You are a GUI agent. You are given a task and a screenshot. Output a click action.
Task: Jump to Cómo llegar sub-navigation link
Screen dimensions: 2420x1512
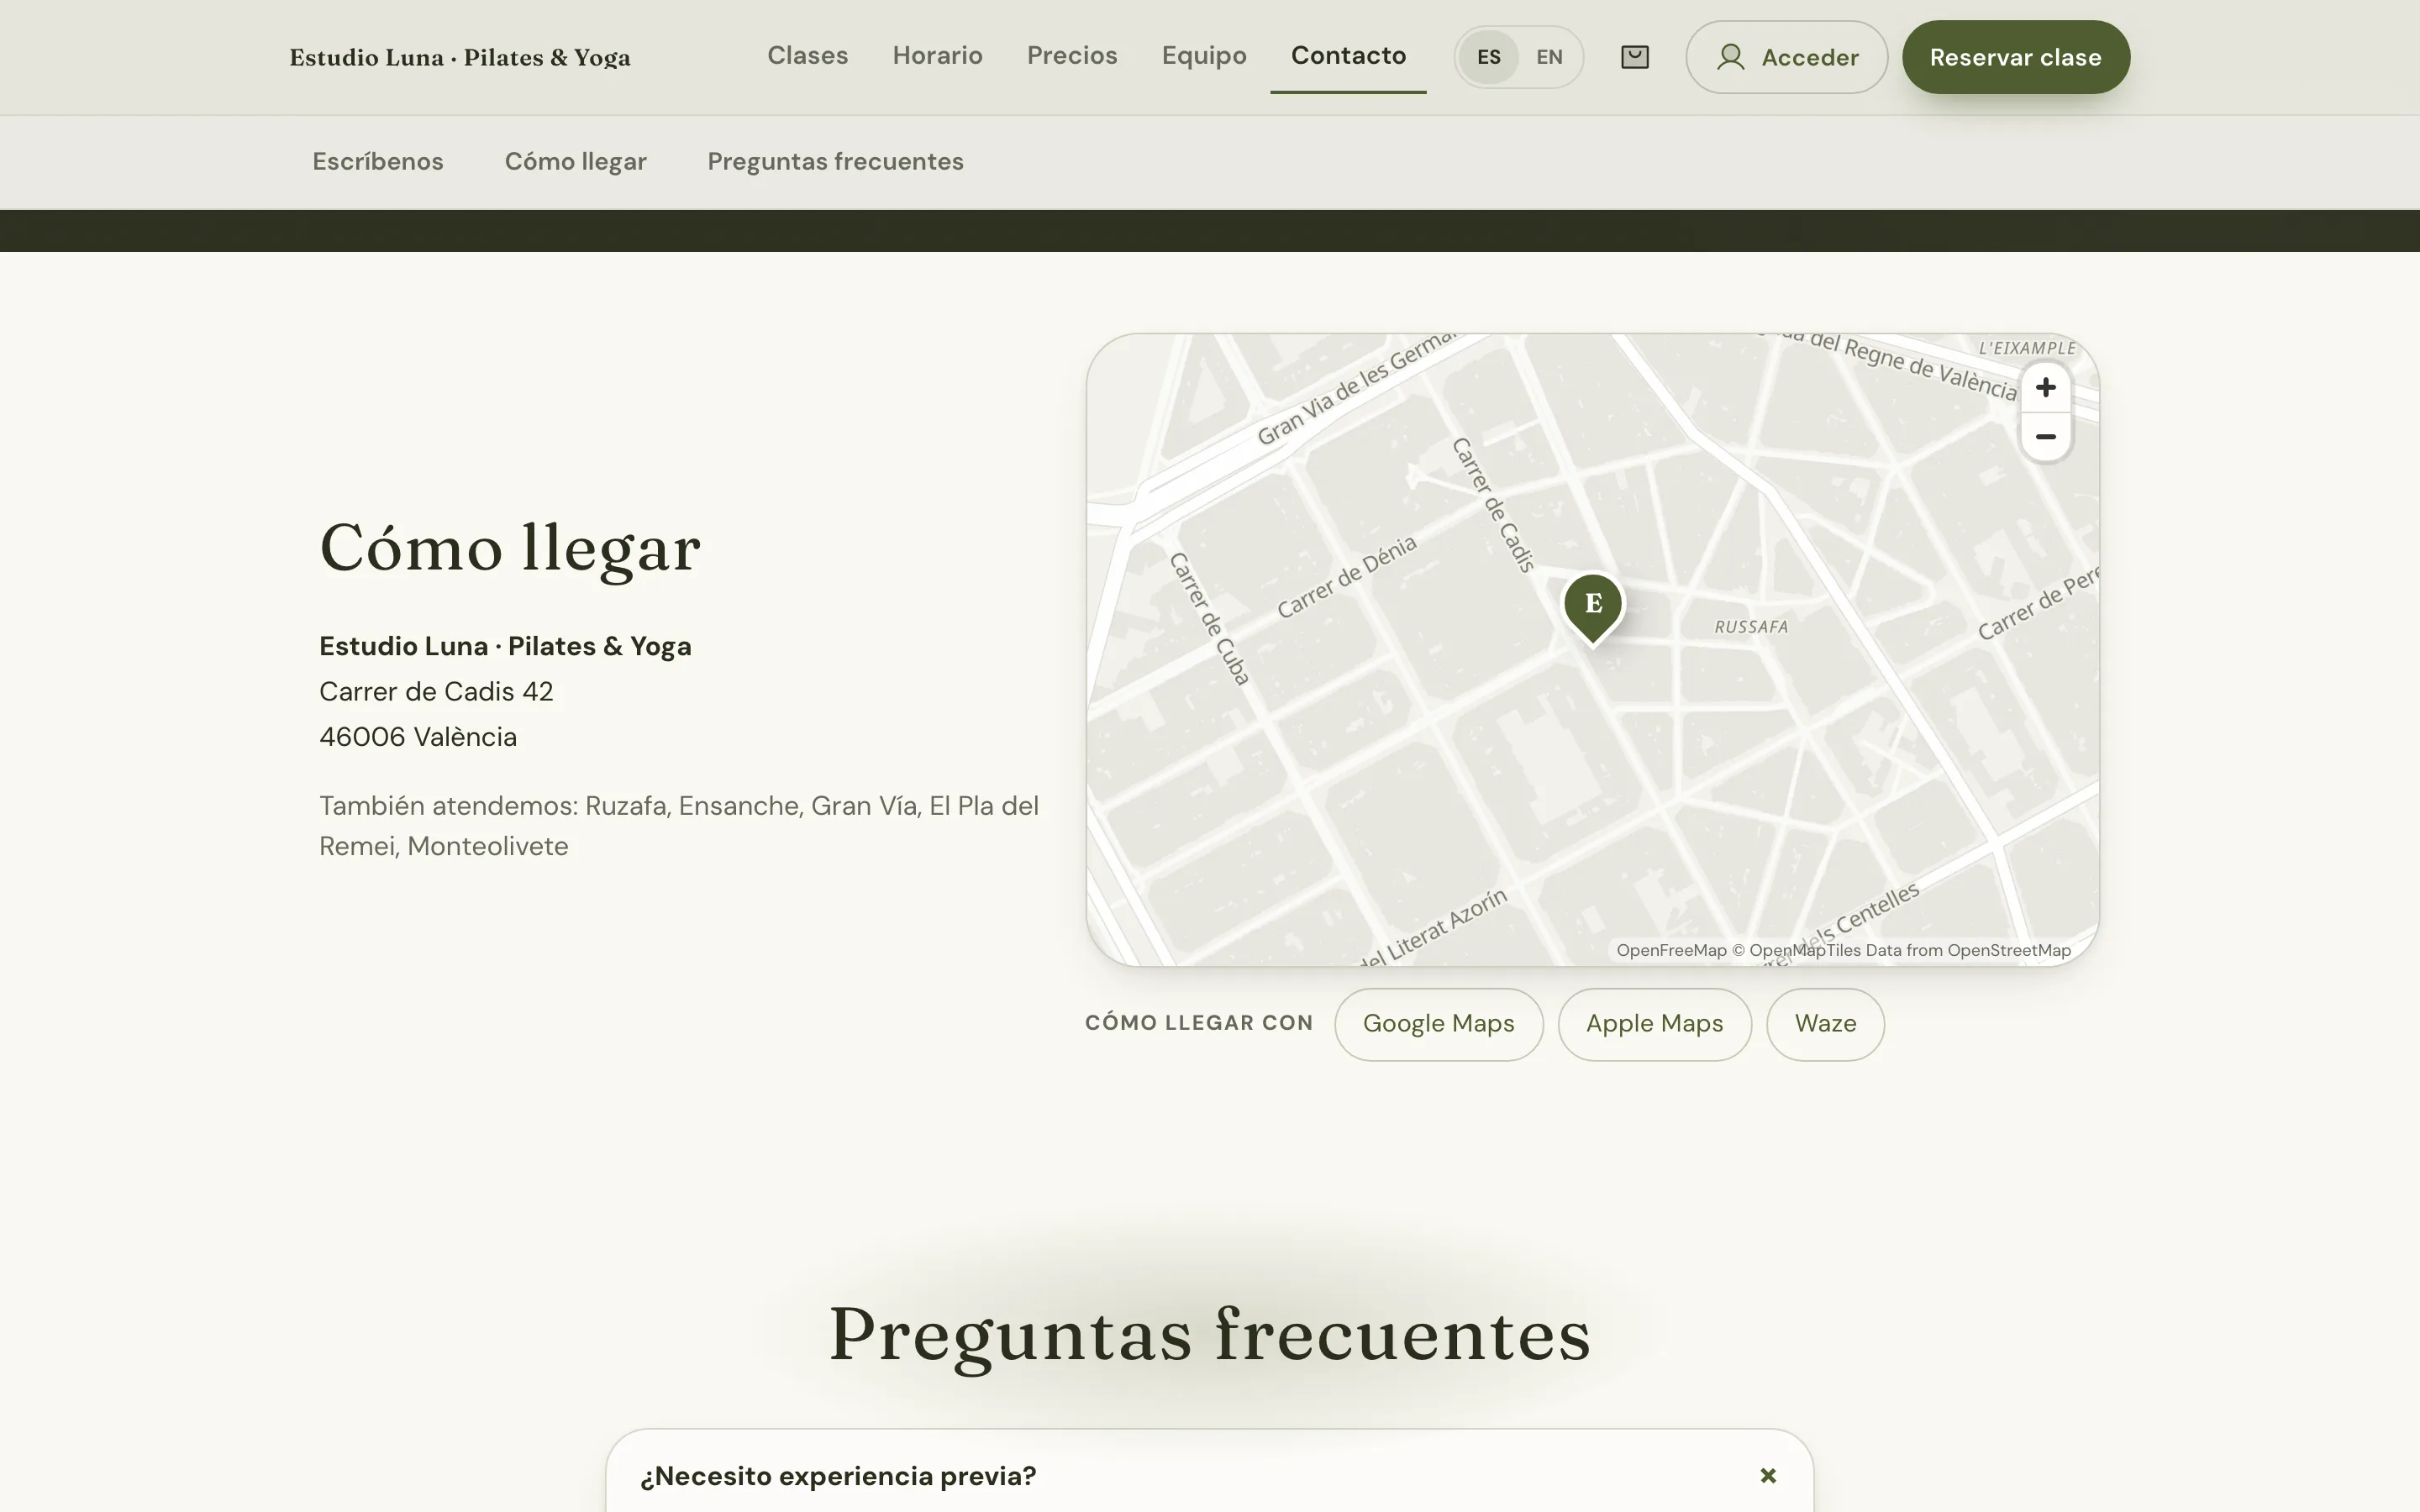click(x=575, y=161)
